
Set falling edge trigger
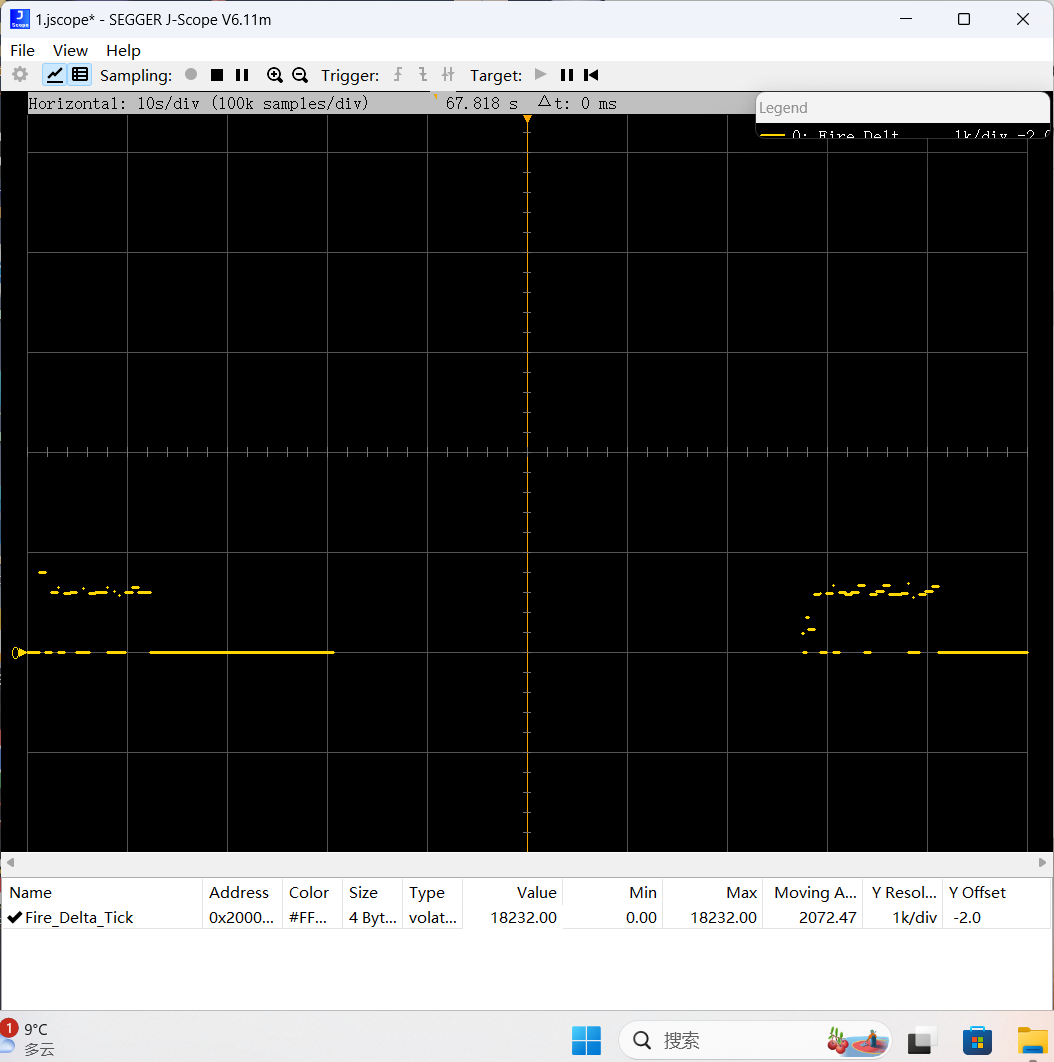[423, 75]
